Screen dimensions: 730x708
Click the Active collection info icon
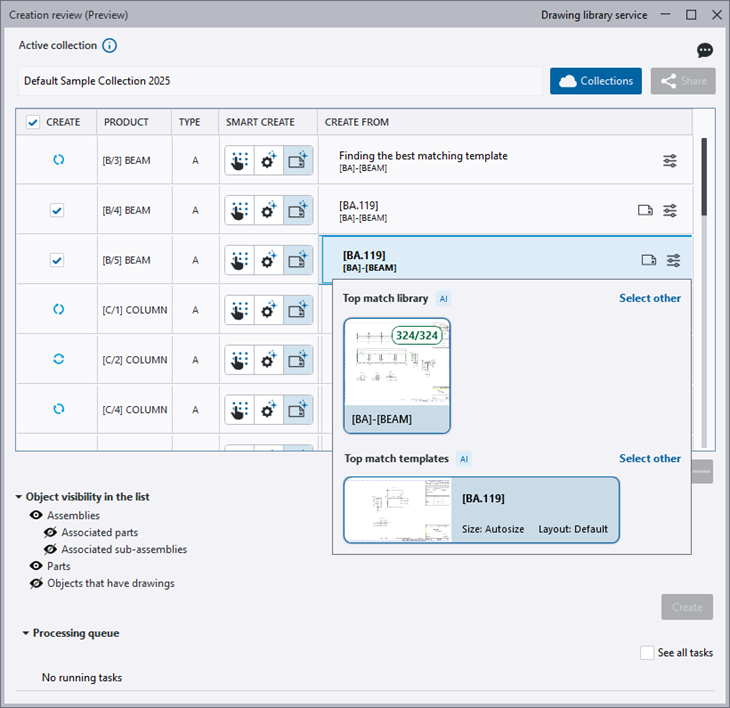(110, 46)
